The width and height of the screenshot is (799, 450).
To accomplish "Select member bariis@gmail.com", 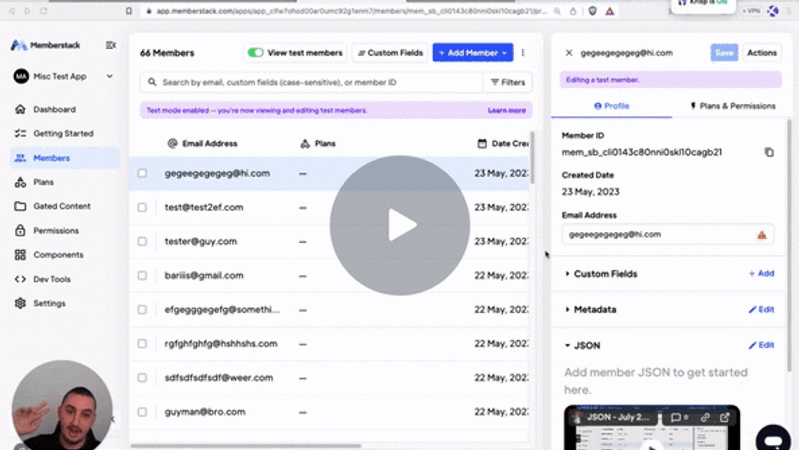I will (x=204, y=276).
